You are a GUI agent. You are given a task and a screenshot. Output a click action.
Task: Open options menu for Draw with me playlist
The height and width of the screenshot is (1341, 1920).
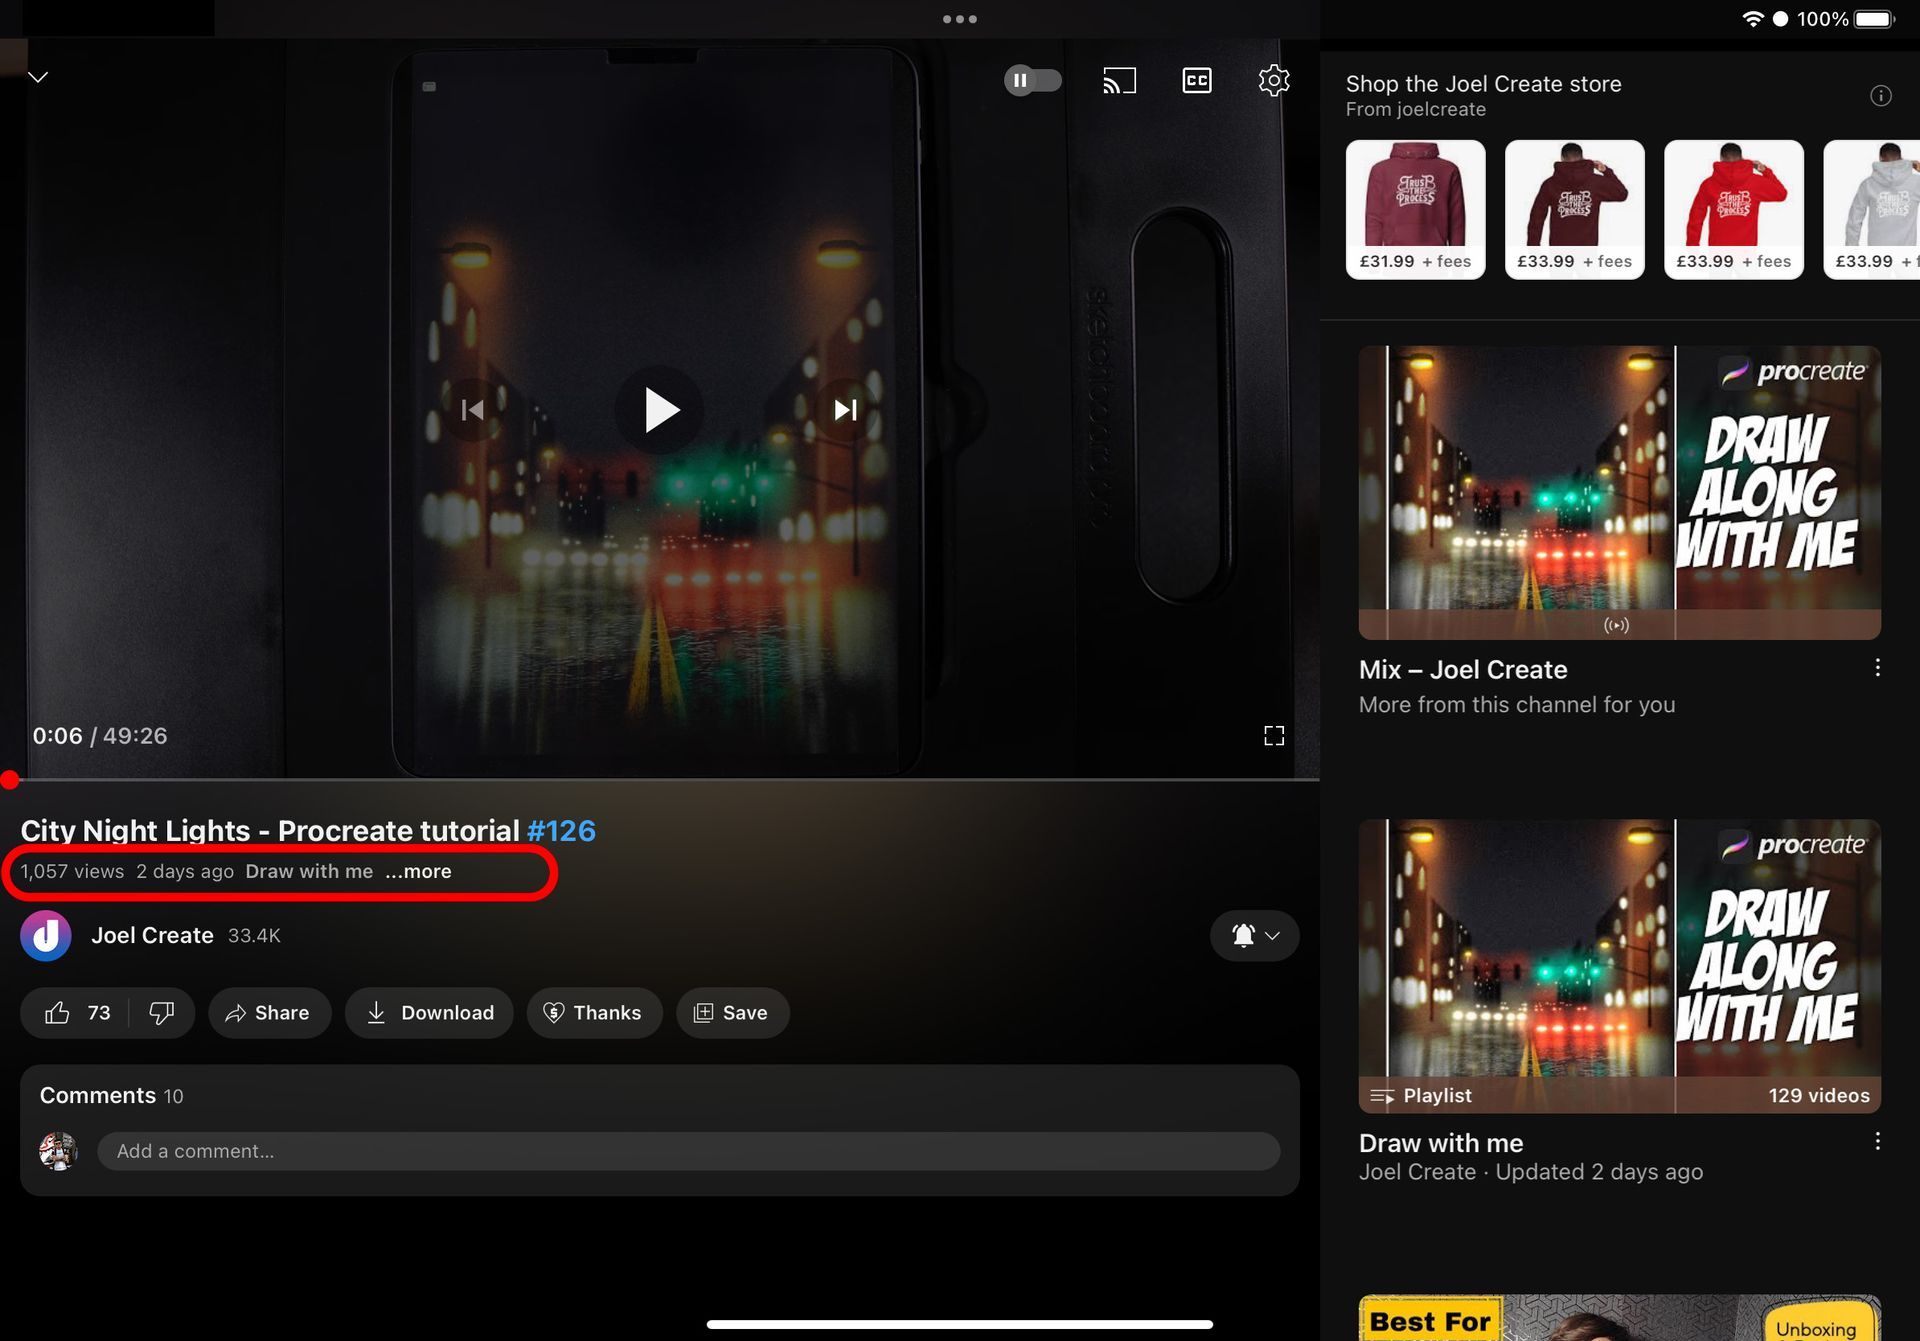[x=1877, y=1141]
